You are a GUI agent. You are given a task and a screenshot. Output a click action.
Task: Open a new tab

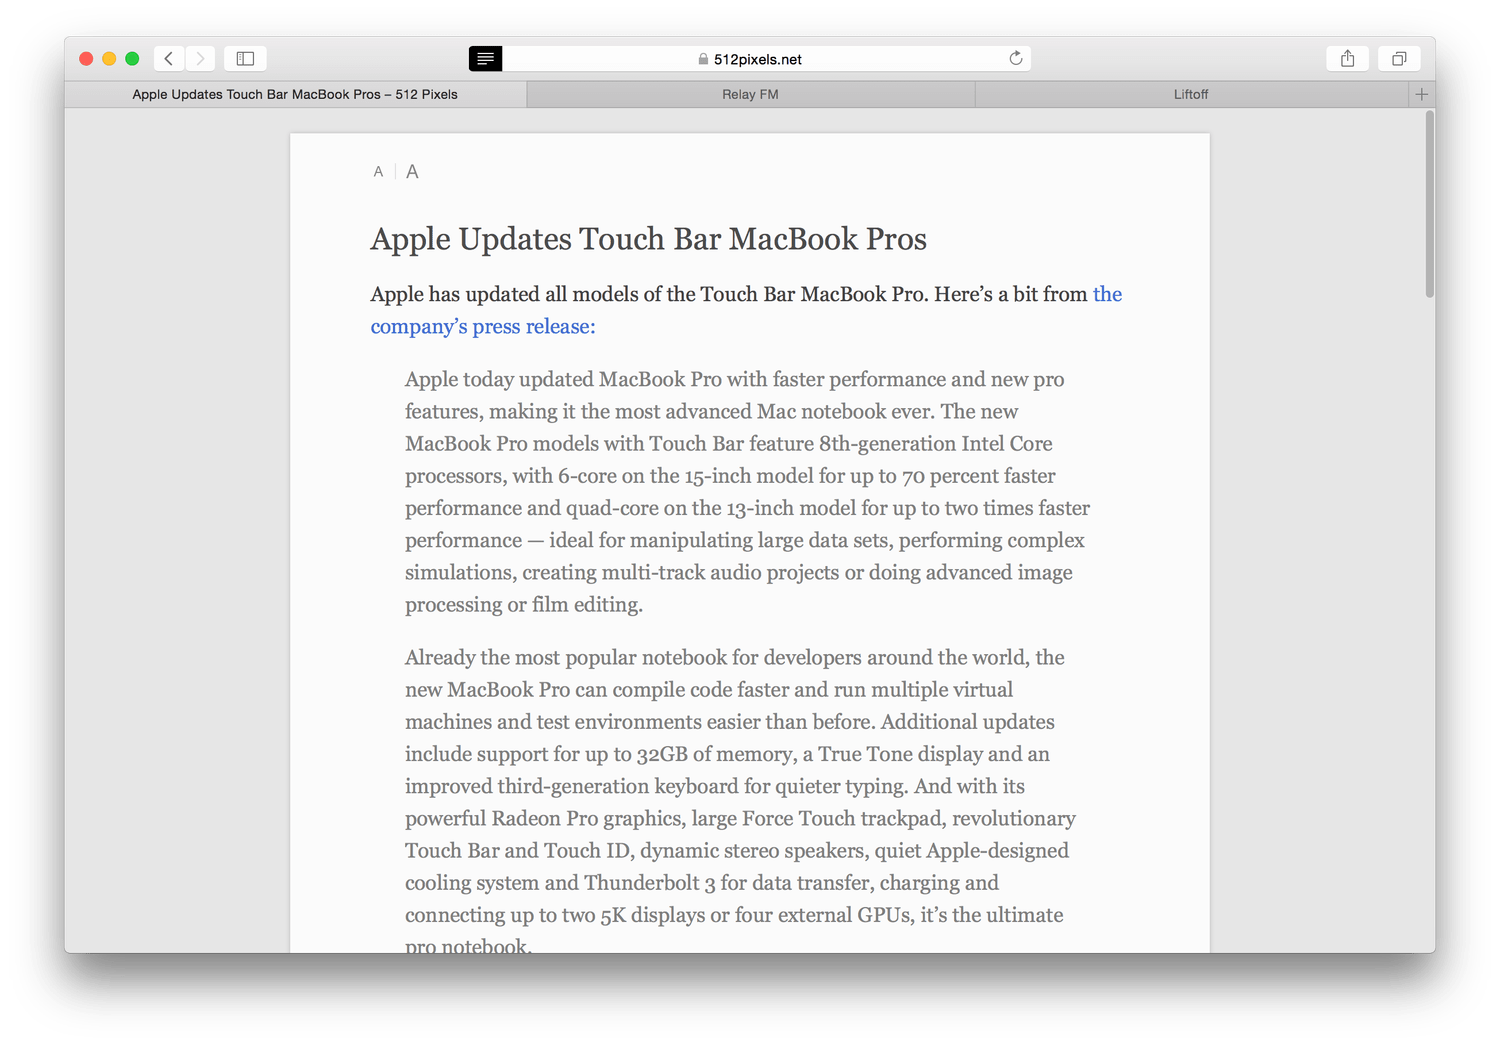tap(1421, 94)
